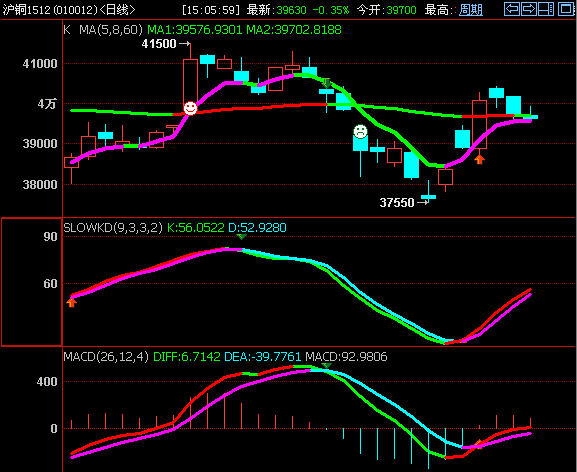The image size is (577, 472).
Task: Click the red smiley face buy marker
Action: pyautogui.click(x=190, y=108)
